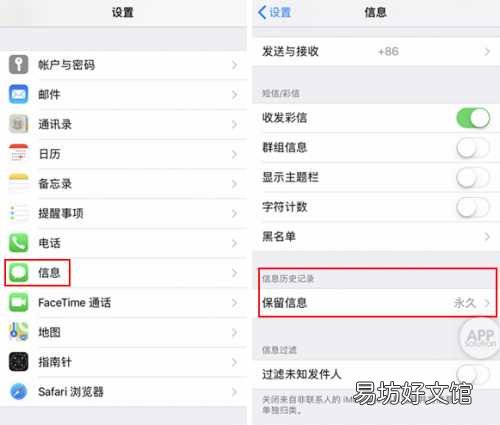500x425 pixels.
Task: Open 保留信息 set to 永久
Action: tap(376, 303)
